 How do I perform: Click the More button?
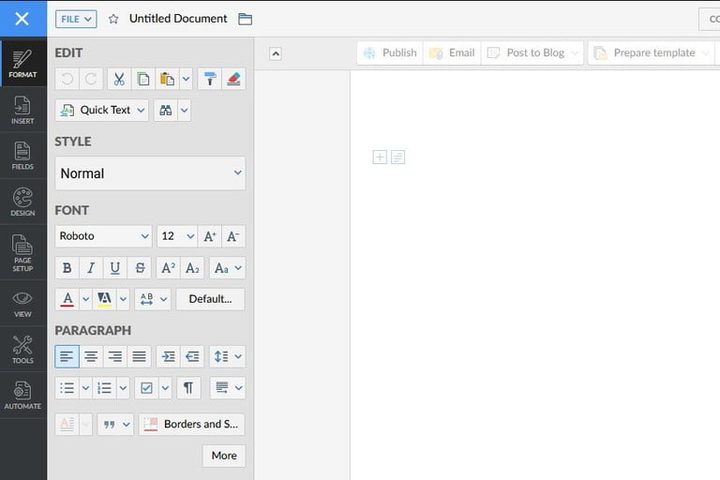(x=224, y=456)
